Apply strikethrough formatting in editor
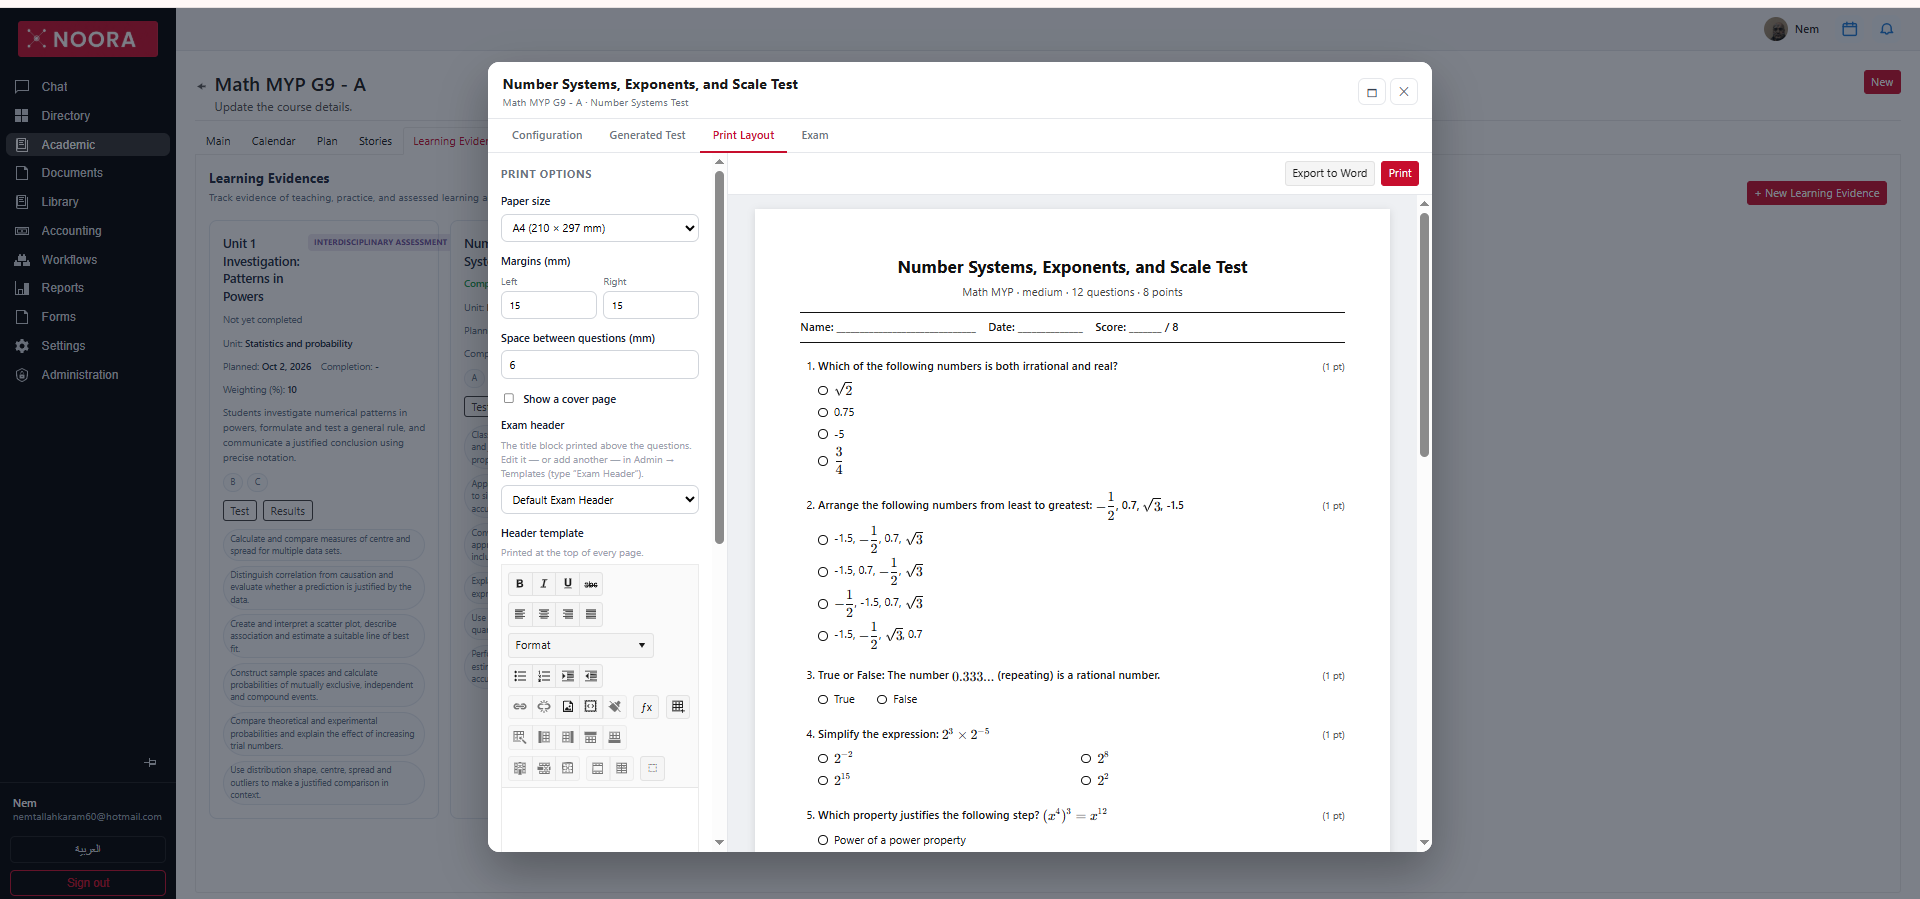 pos(591,584)
